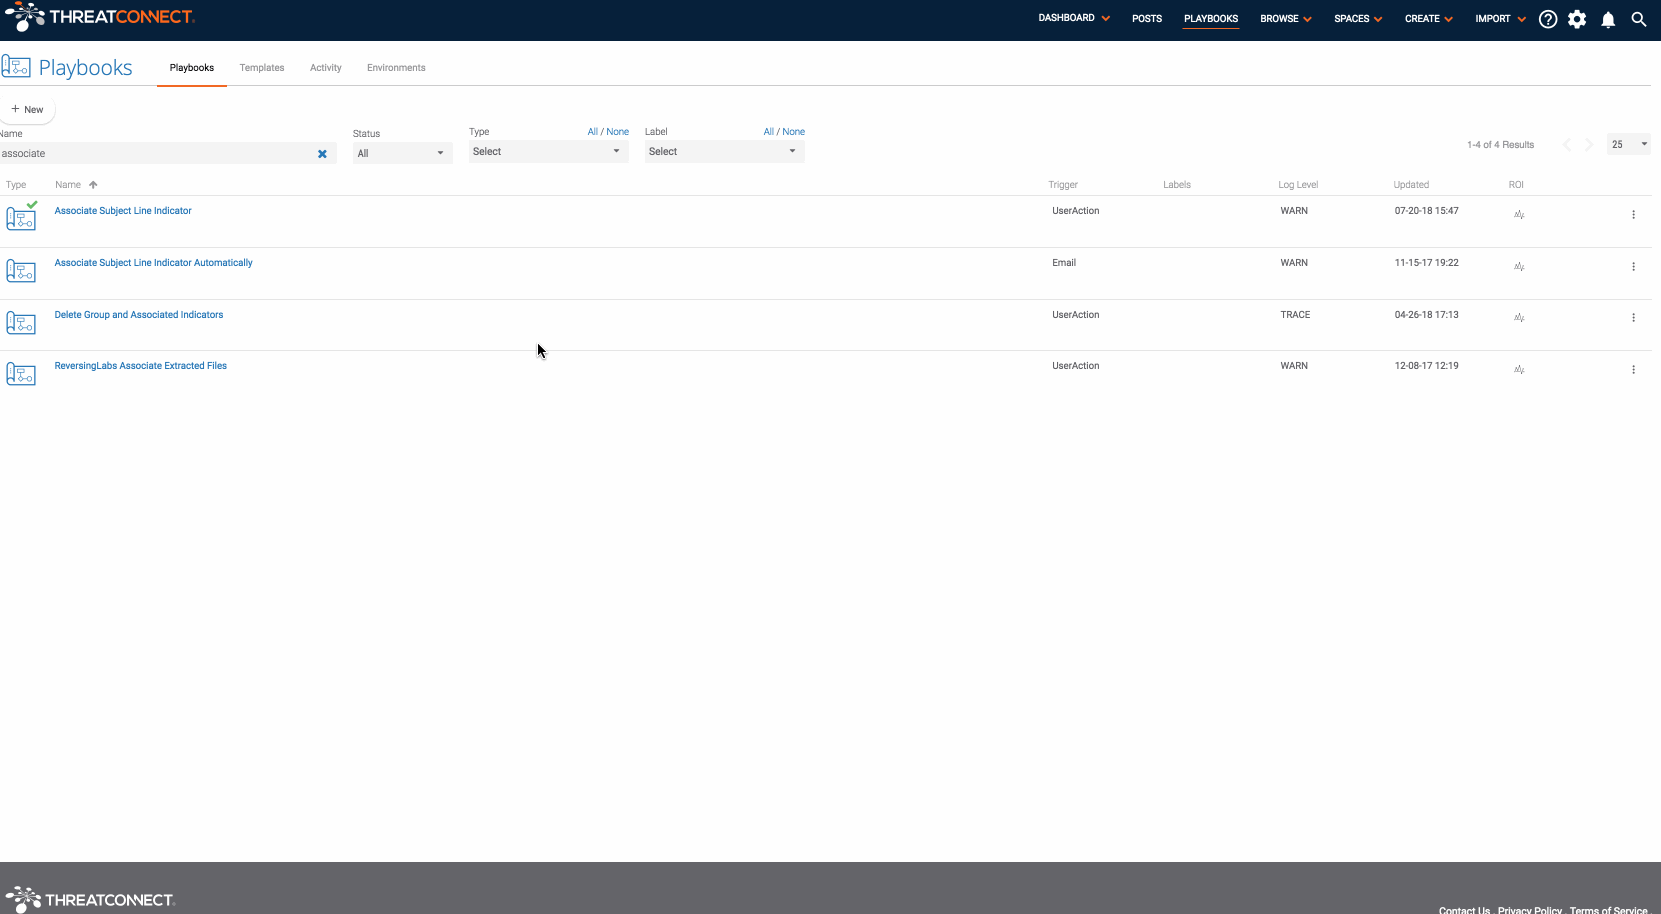Click All link above Label filter
Screen dimensions: 1661x914
click(x=768, y=132)
